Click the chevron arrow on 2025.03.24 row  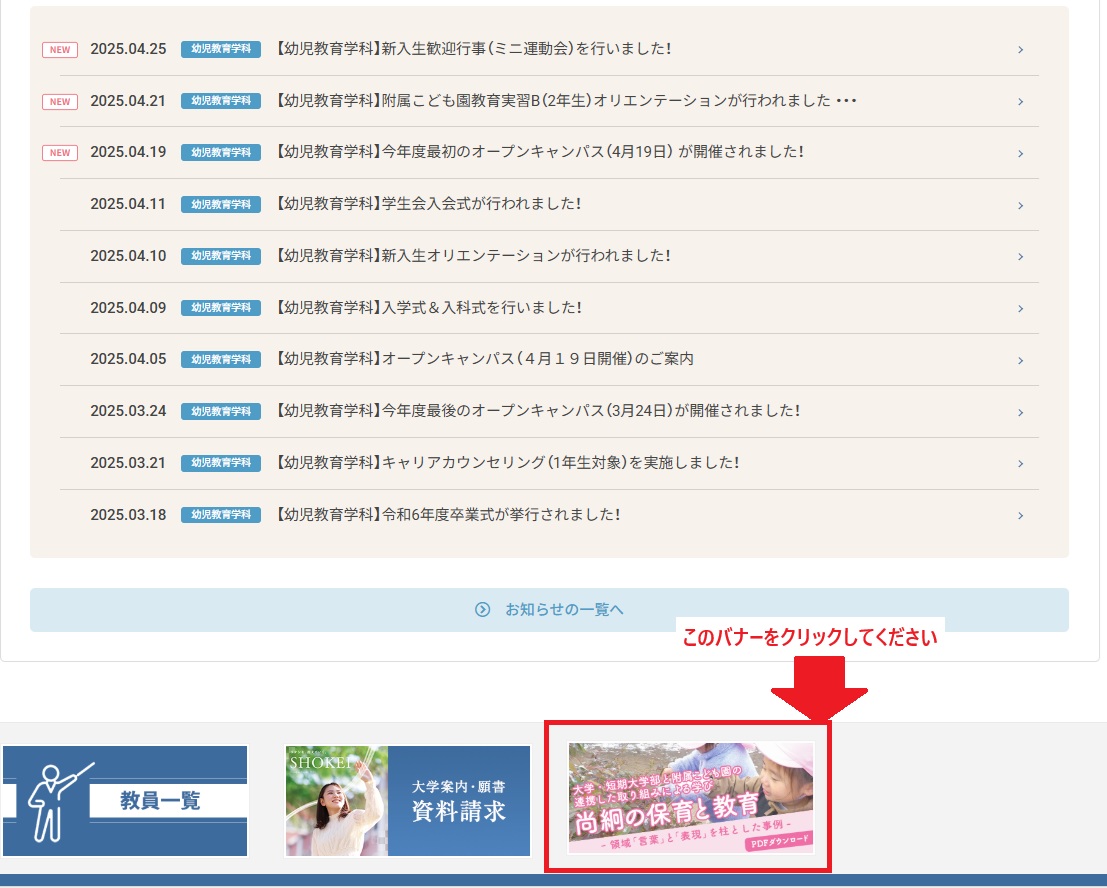tap(1020, 412)
